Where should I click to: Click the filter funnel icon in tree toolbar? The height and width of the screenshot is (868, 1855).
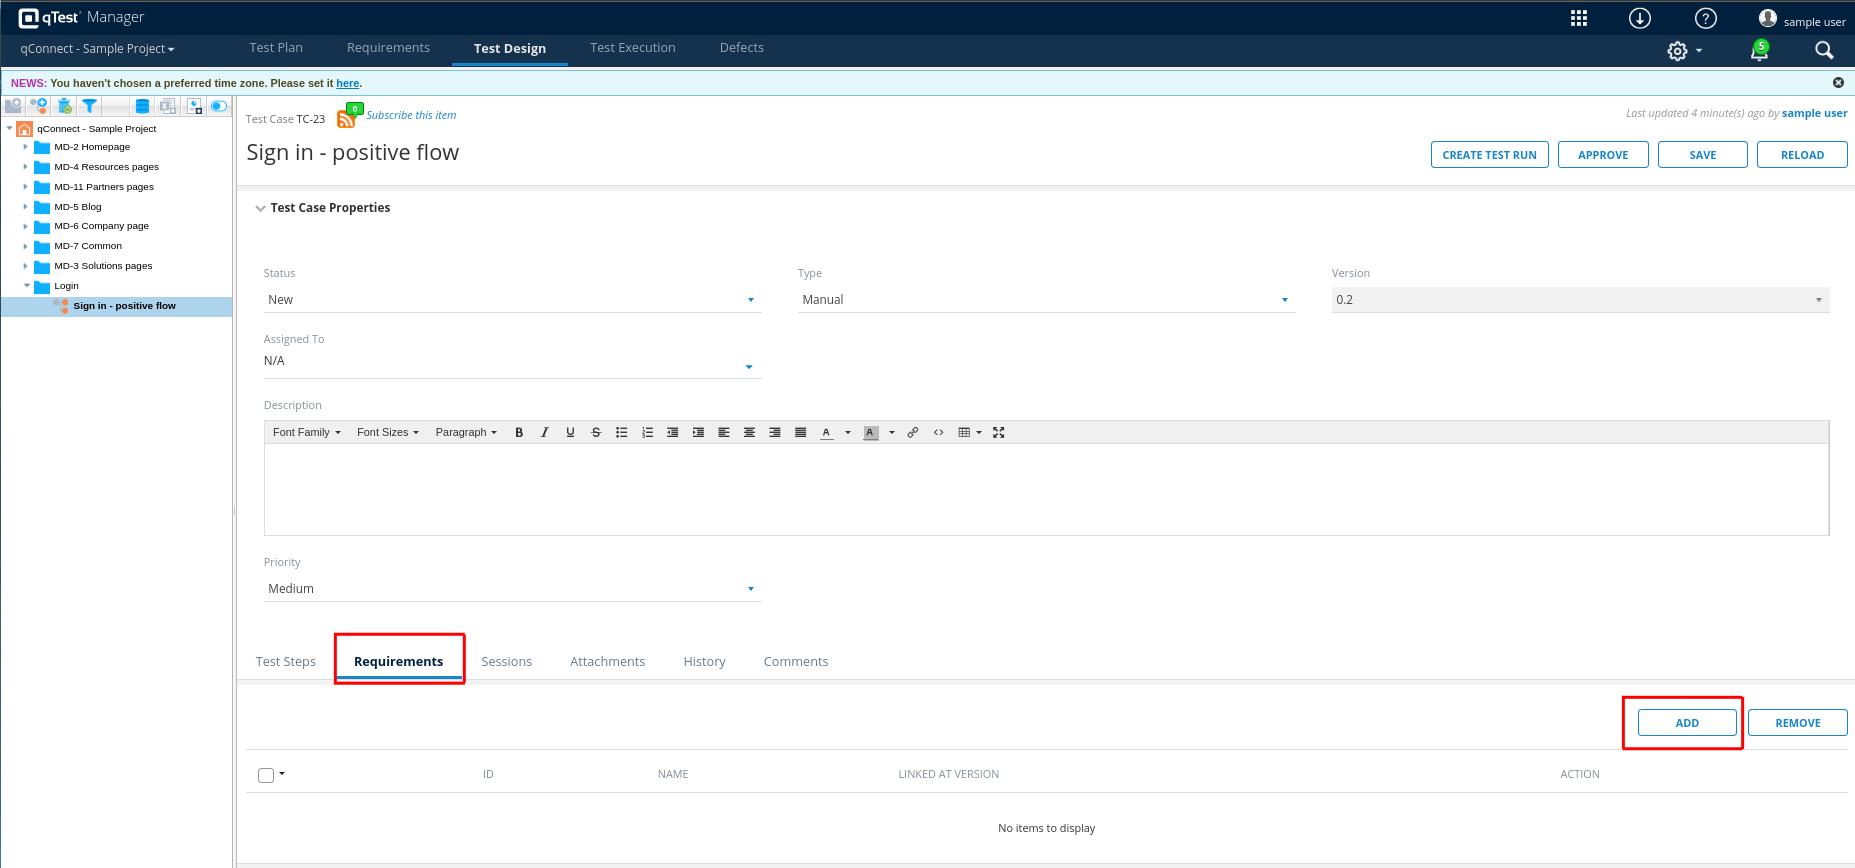click(x=90, y=106)
